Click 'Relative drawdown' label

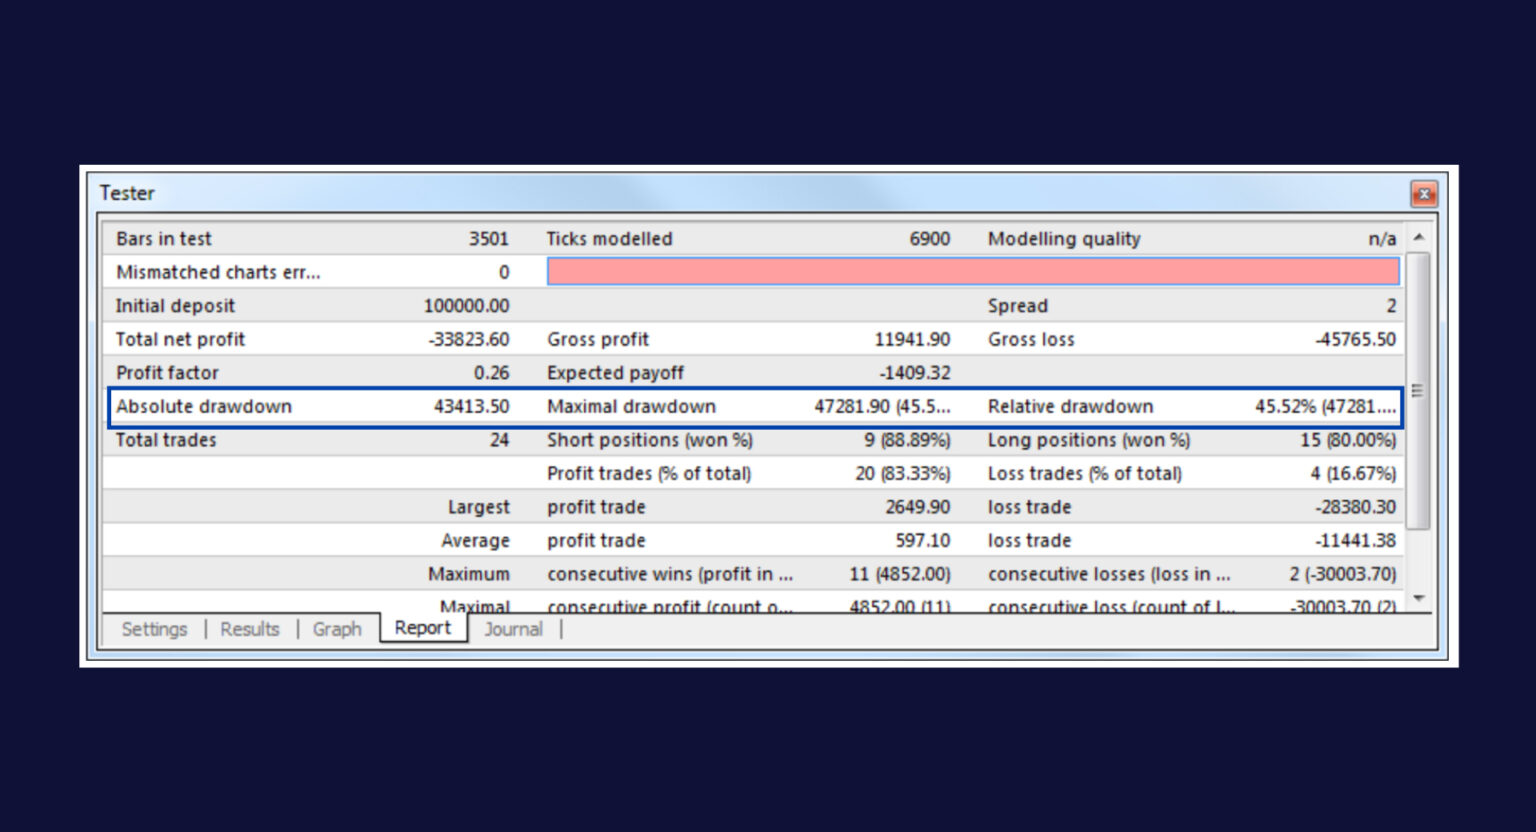[1070, 407]
